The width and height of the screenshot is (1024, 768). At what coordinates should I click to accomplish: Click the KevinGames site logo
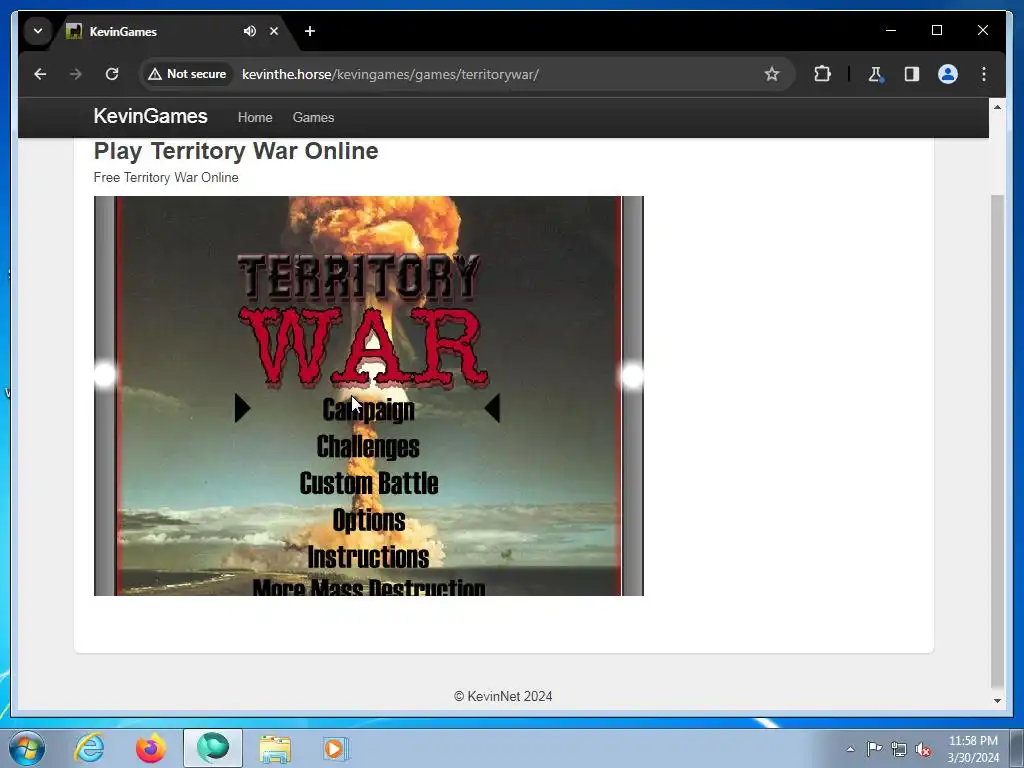tap(150, 116)
